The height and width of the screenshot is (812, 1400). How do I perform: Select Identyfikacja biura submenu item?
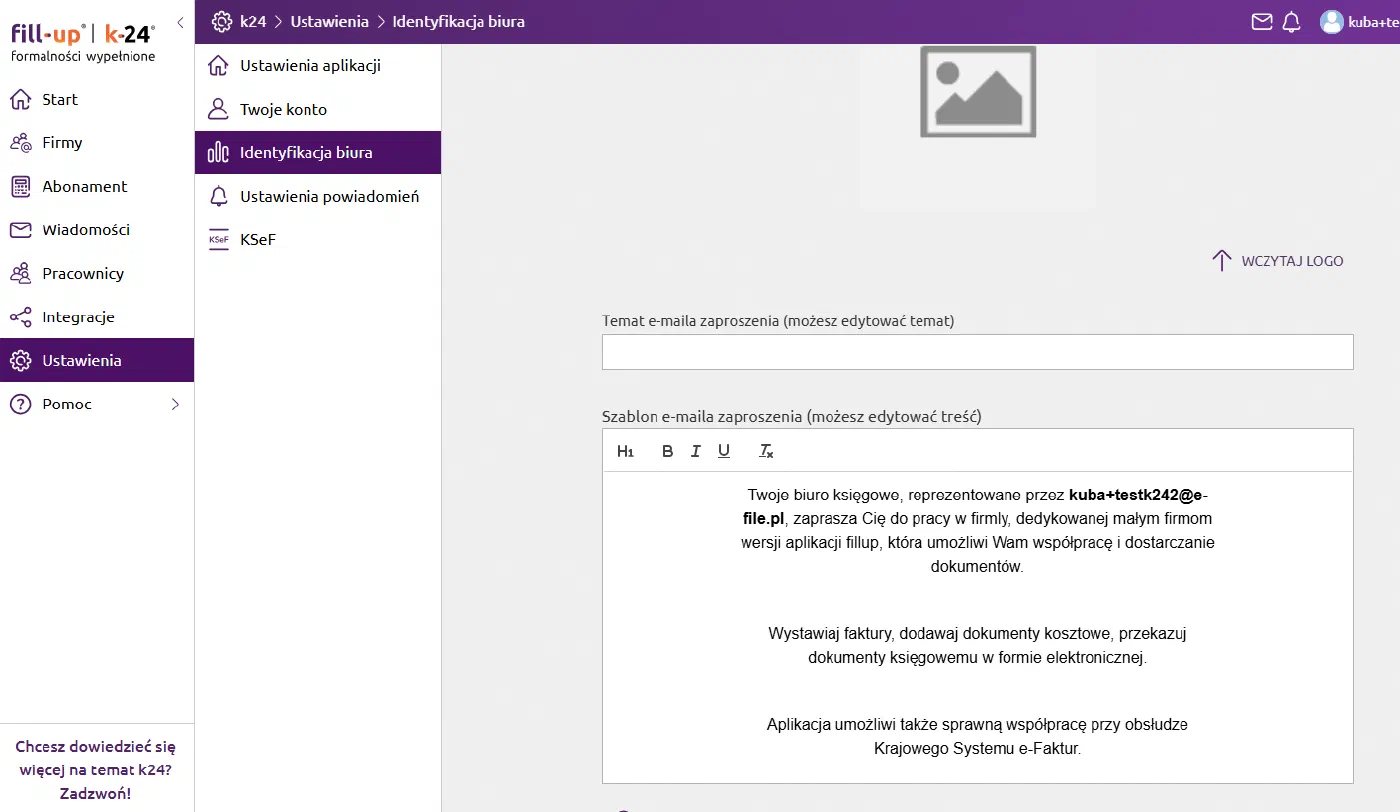pos(318,153)
